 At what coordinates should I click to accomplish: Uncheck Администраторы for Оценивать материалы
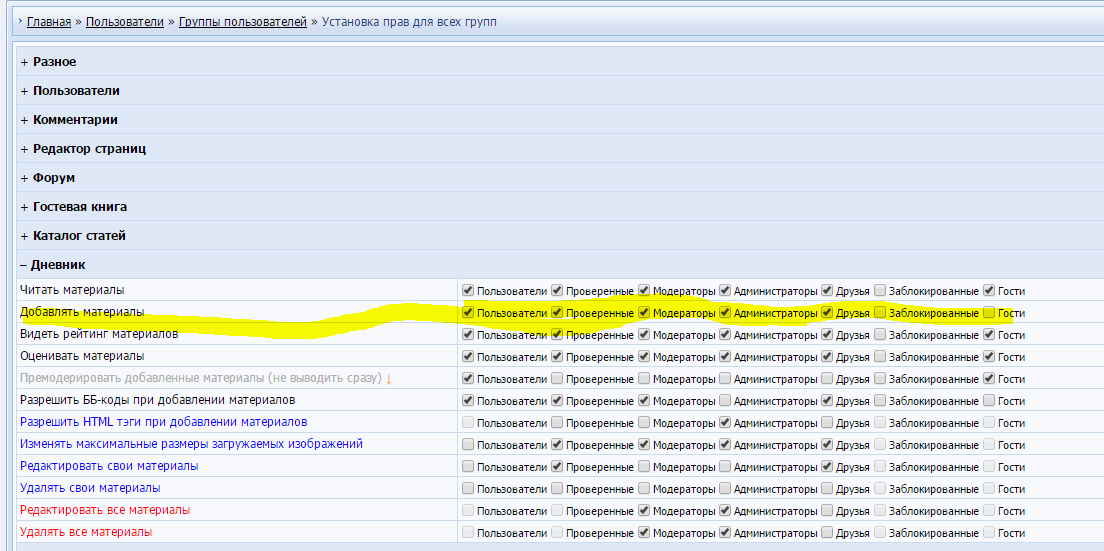[725, 357]
